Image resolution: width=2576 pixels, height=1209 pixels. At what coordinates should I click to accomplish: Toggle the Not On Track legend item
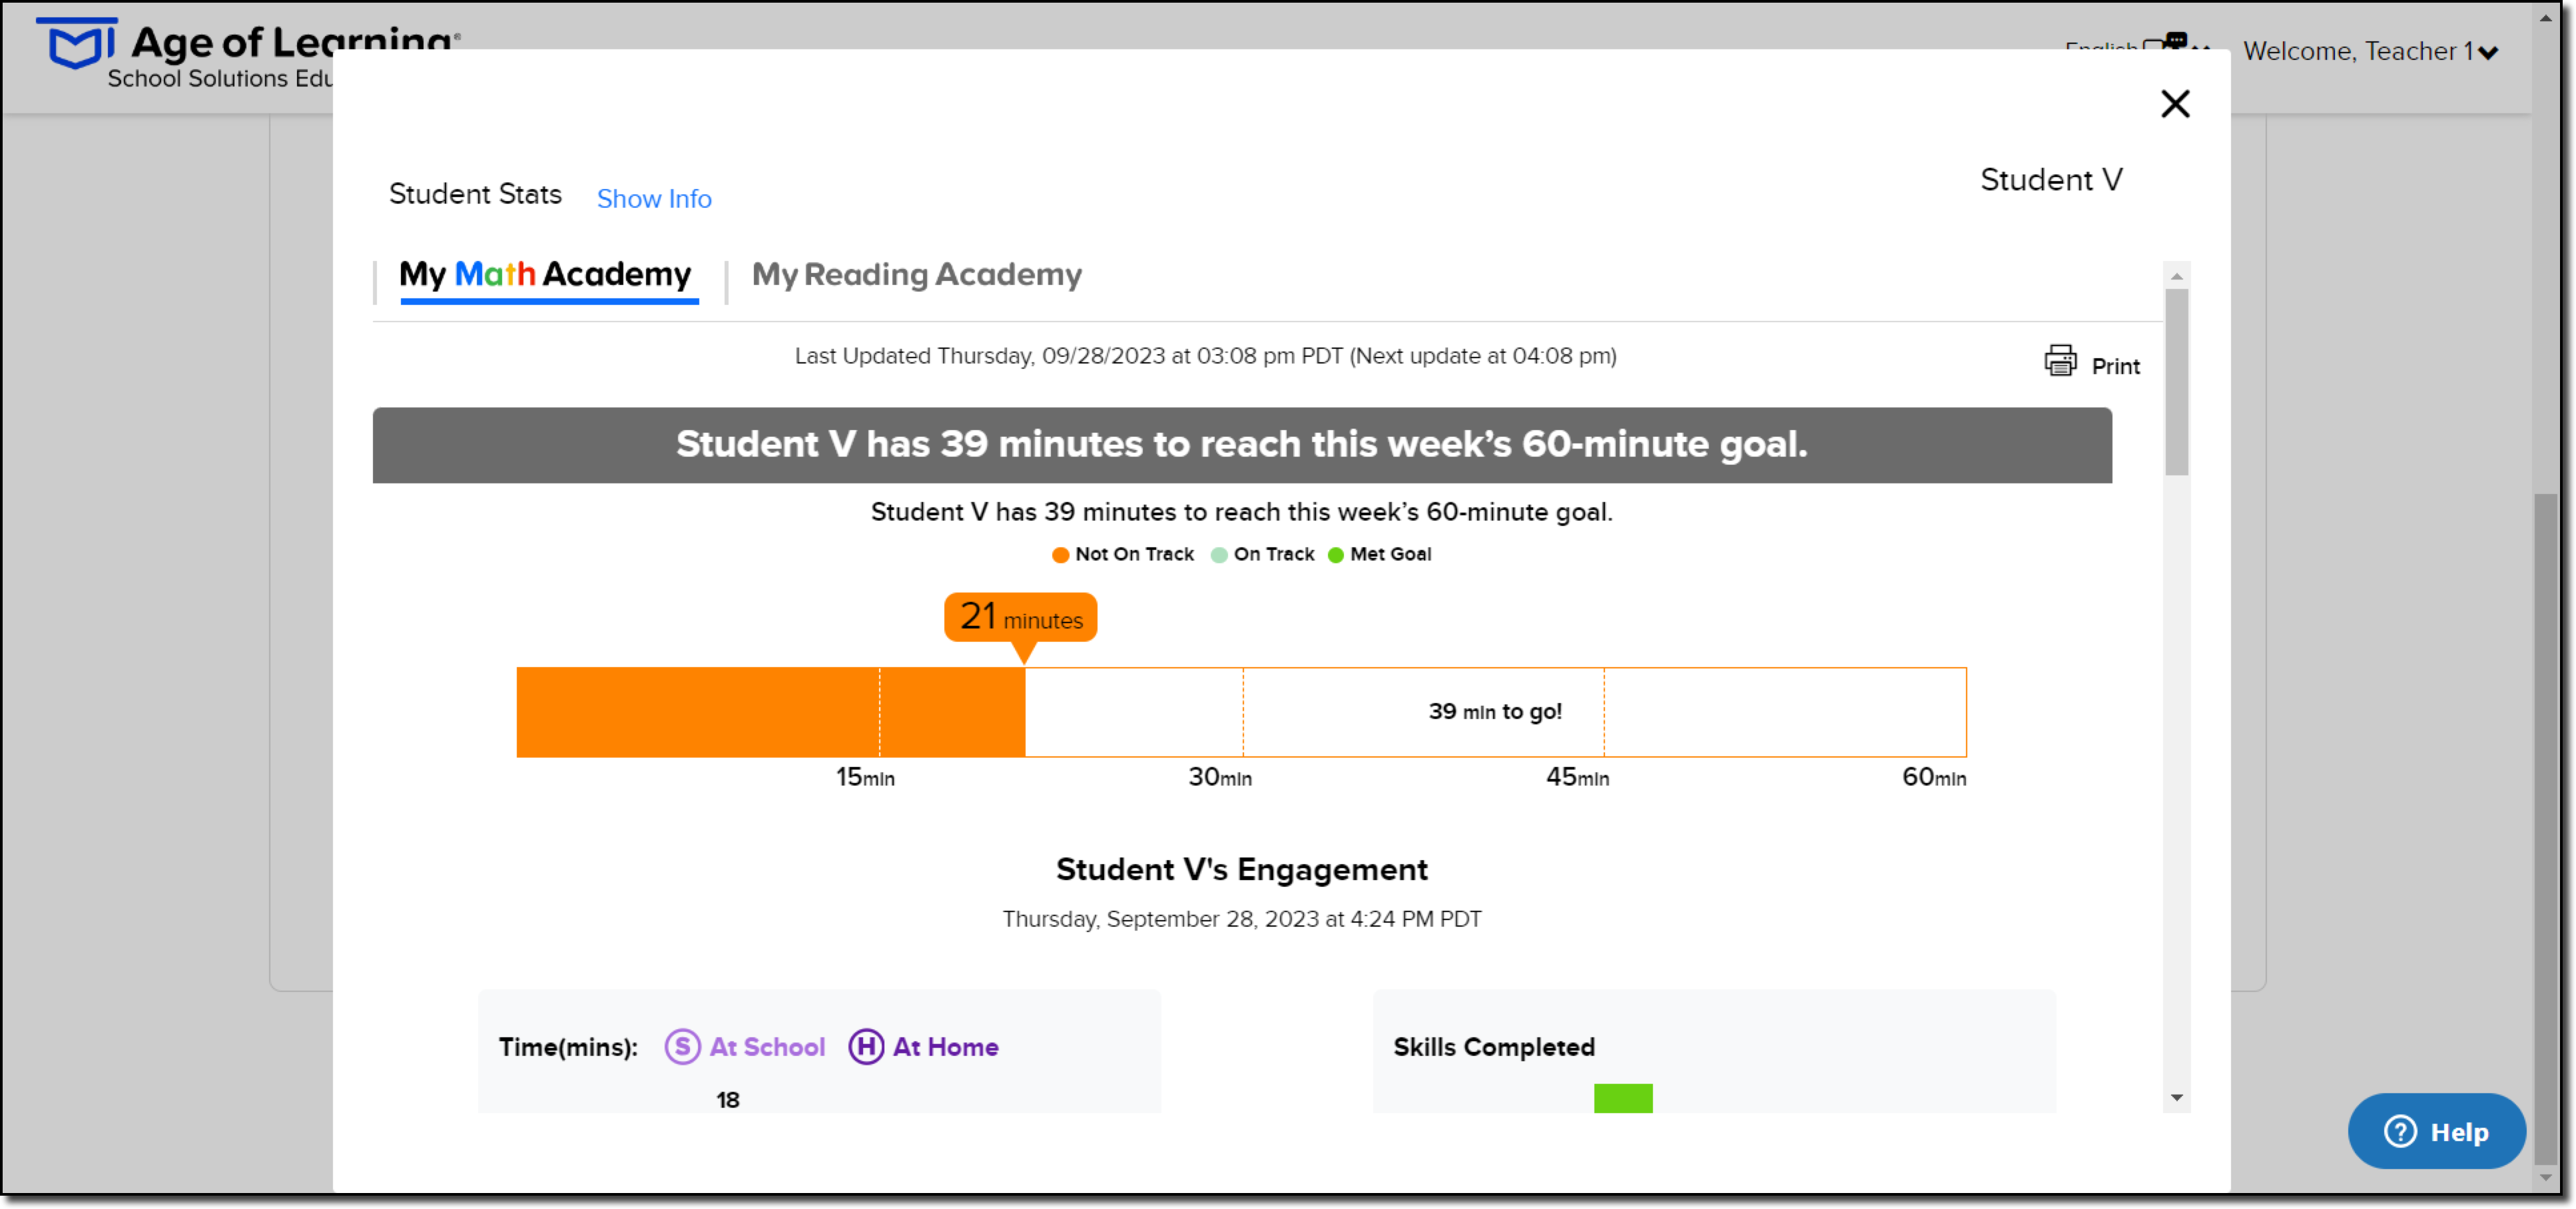(x=1123, y=554)
